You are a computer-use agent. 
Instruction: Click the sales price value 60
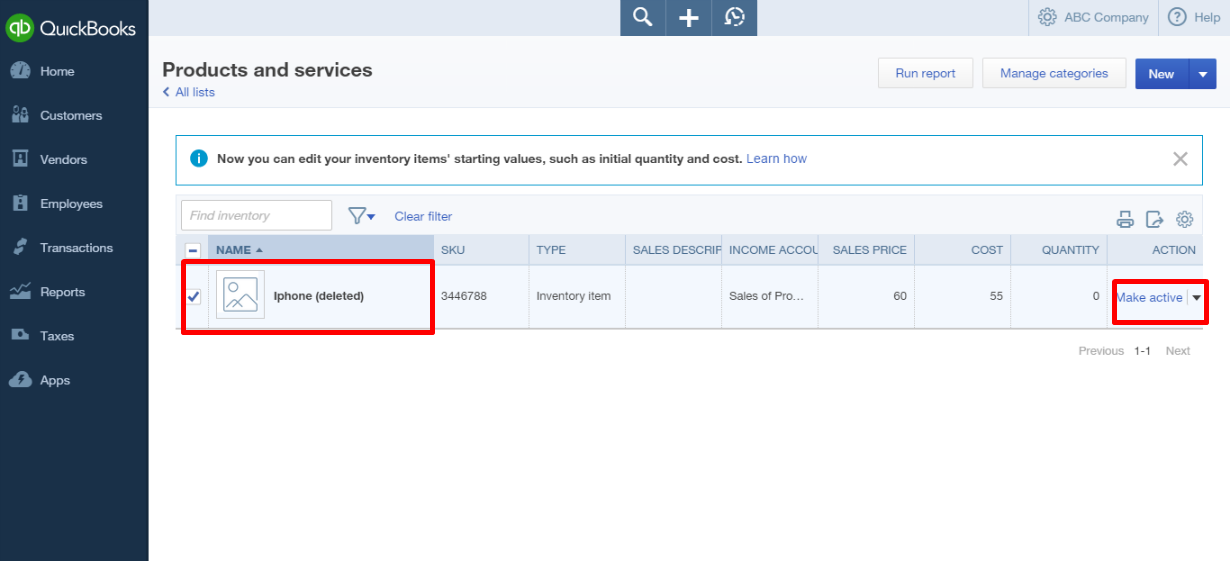pos(900,296)
